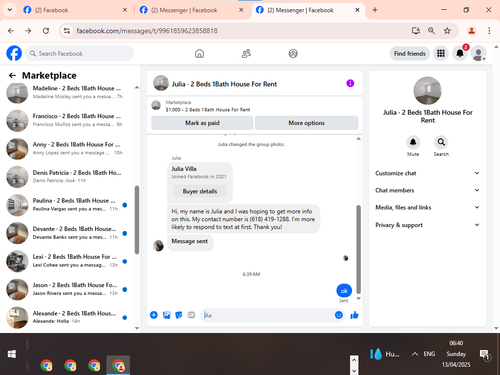Open the account avatar menu
This screenshot has height=375, width=500.
click(x=479, y=53)
